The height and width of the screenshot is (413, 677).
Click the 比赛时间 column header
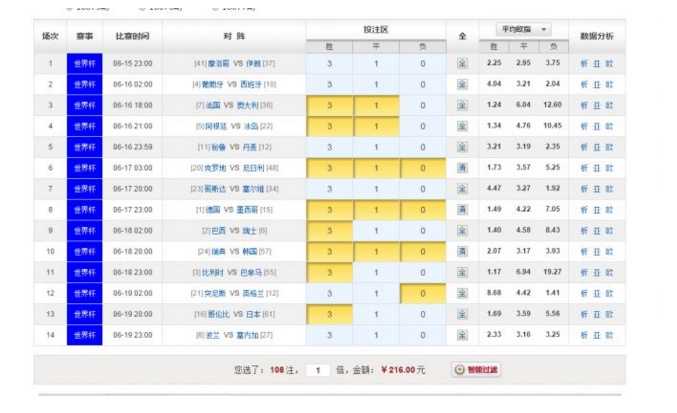tap(132, 36)
